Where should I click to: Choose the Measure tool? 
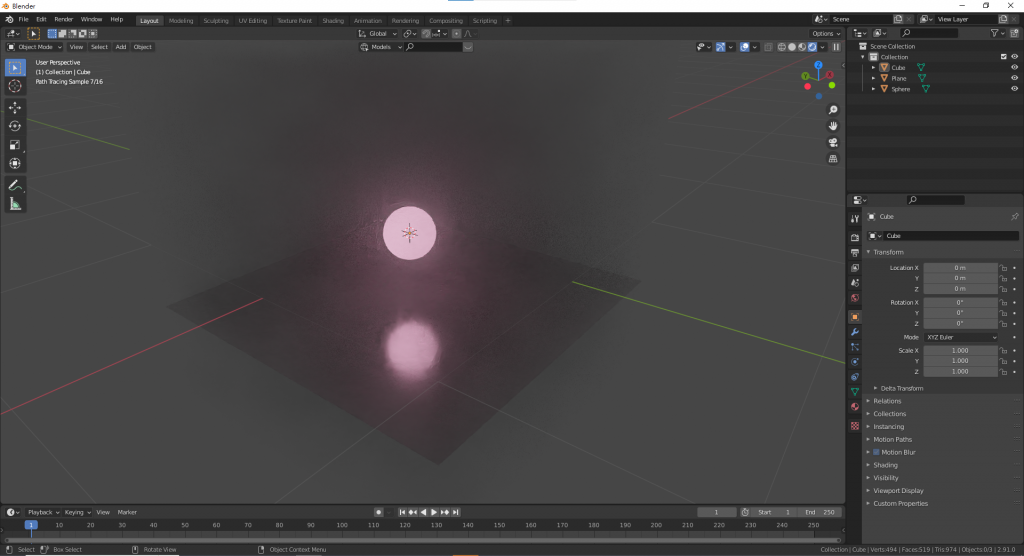(x=15, y=204)
